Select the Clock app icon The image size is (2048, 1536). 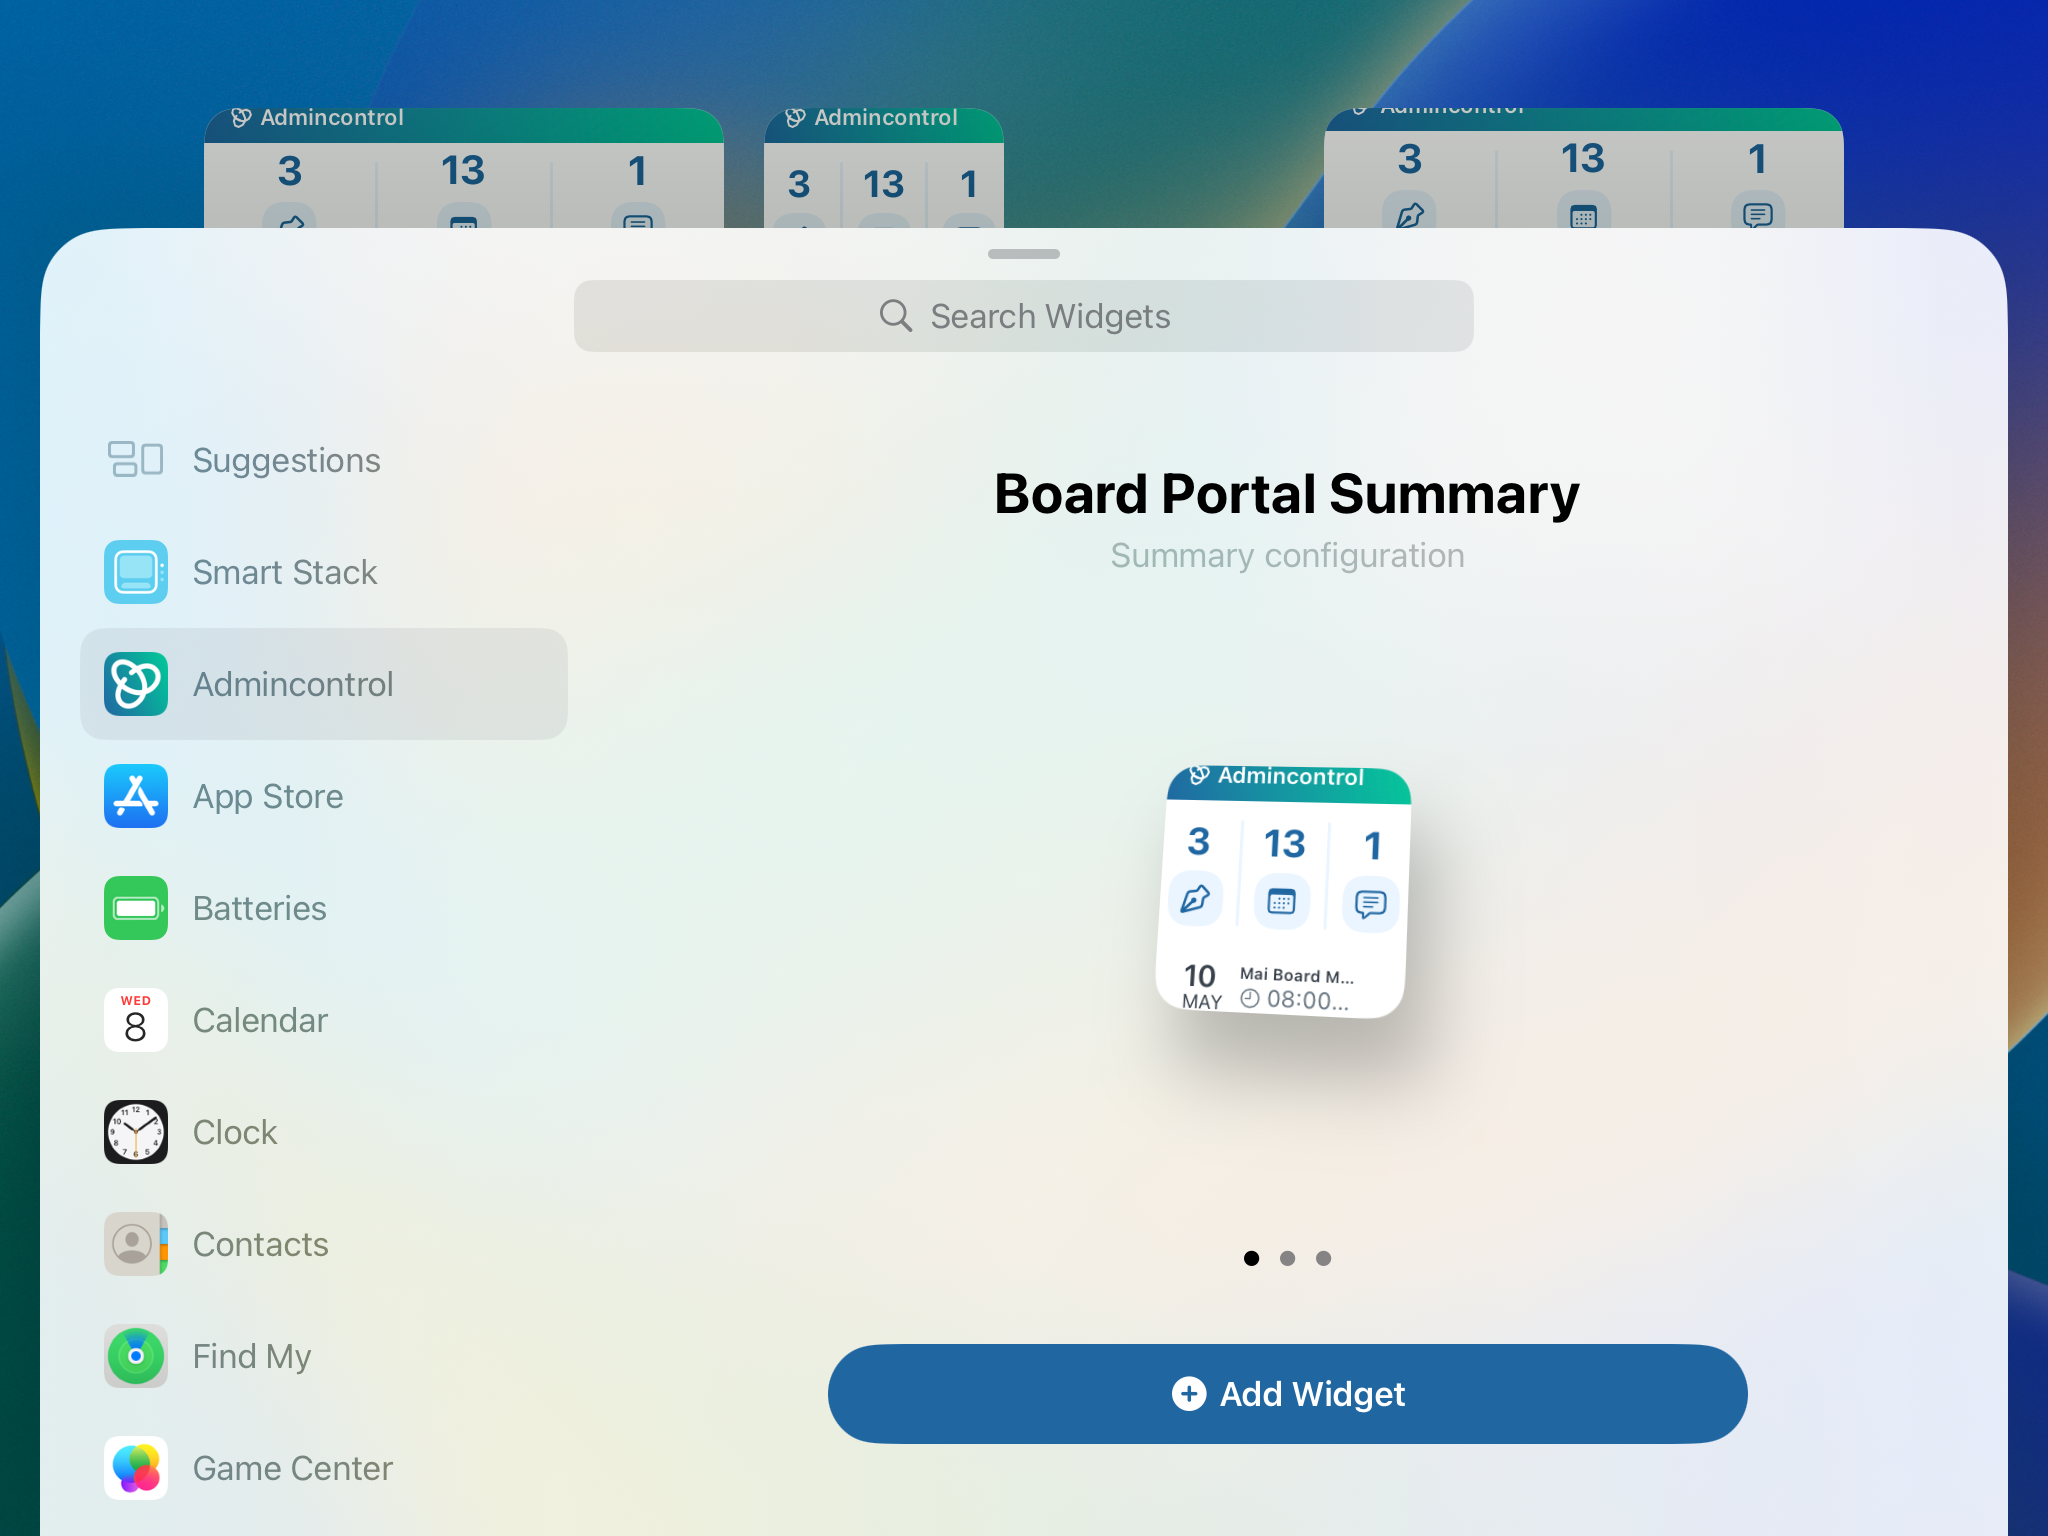[x=136, y=1132]
